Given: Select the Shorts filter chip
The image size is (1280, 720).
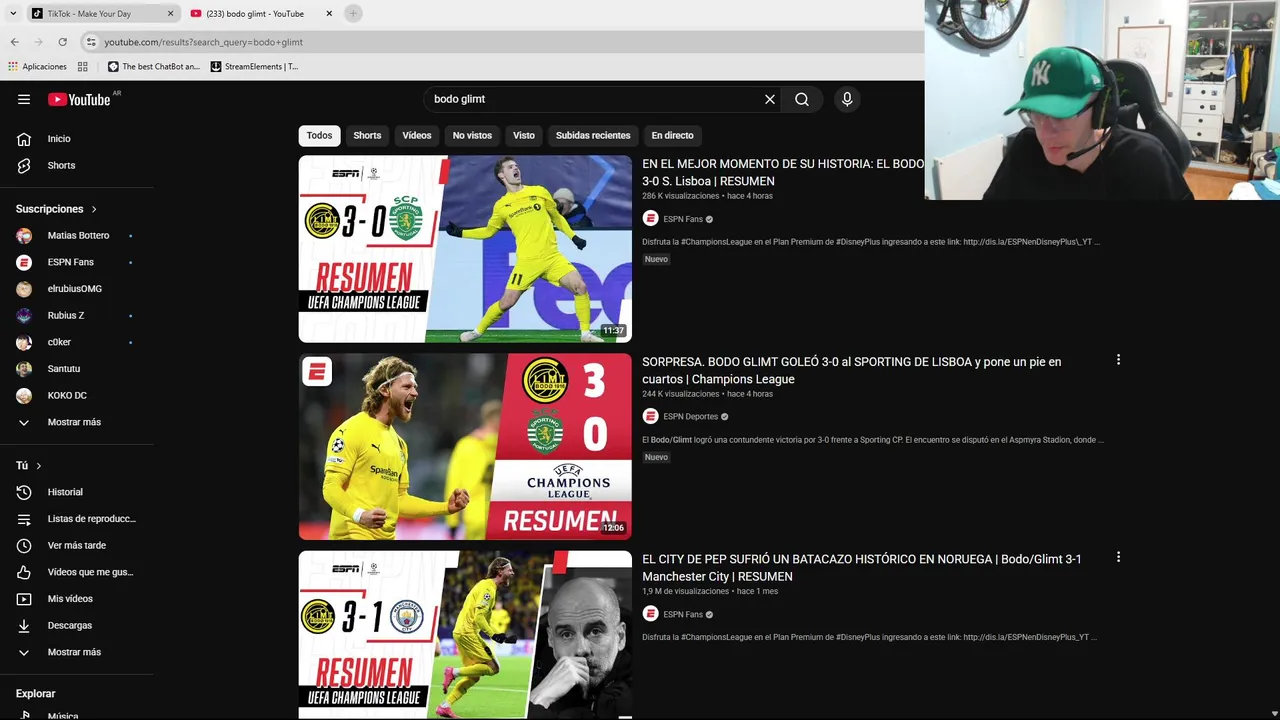Looking at the screenshot, I should 367,135.
